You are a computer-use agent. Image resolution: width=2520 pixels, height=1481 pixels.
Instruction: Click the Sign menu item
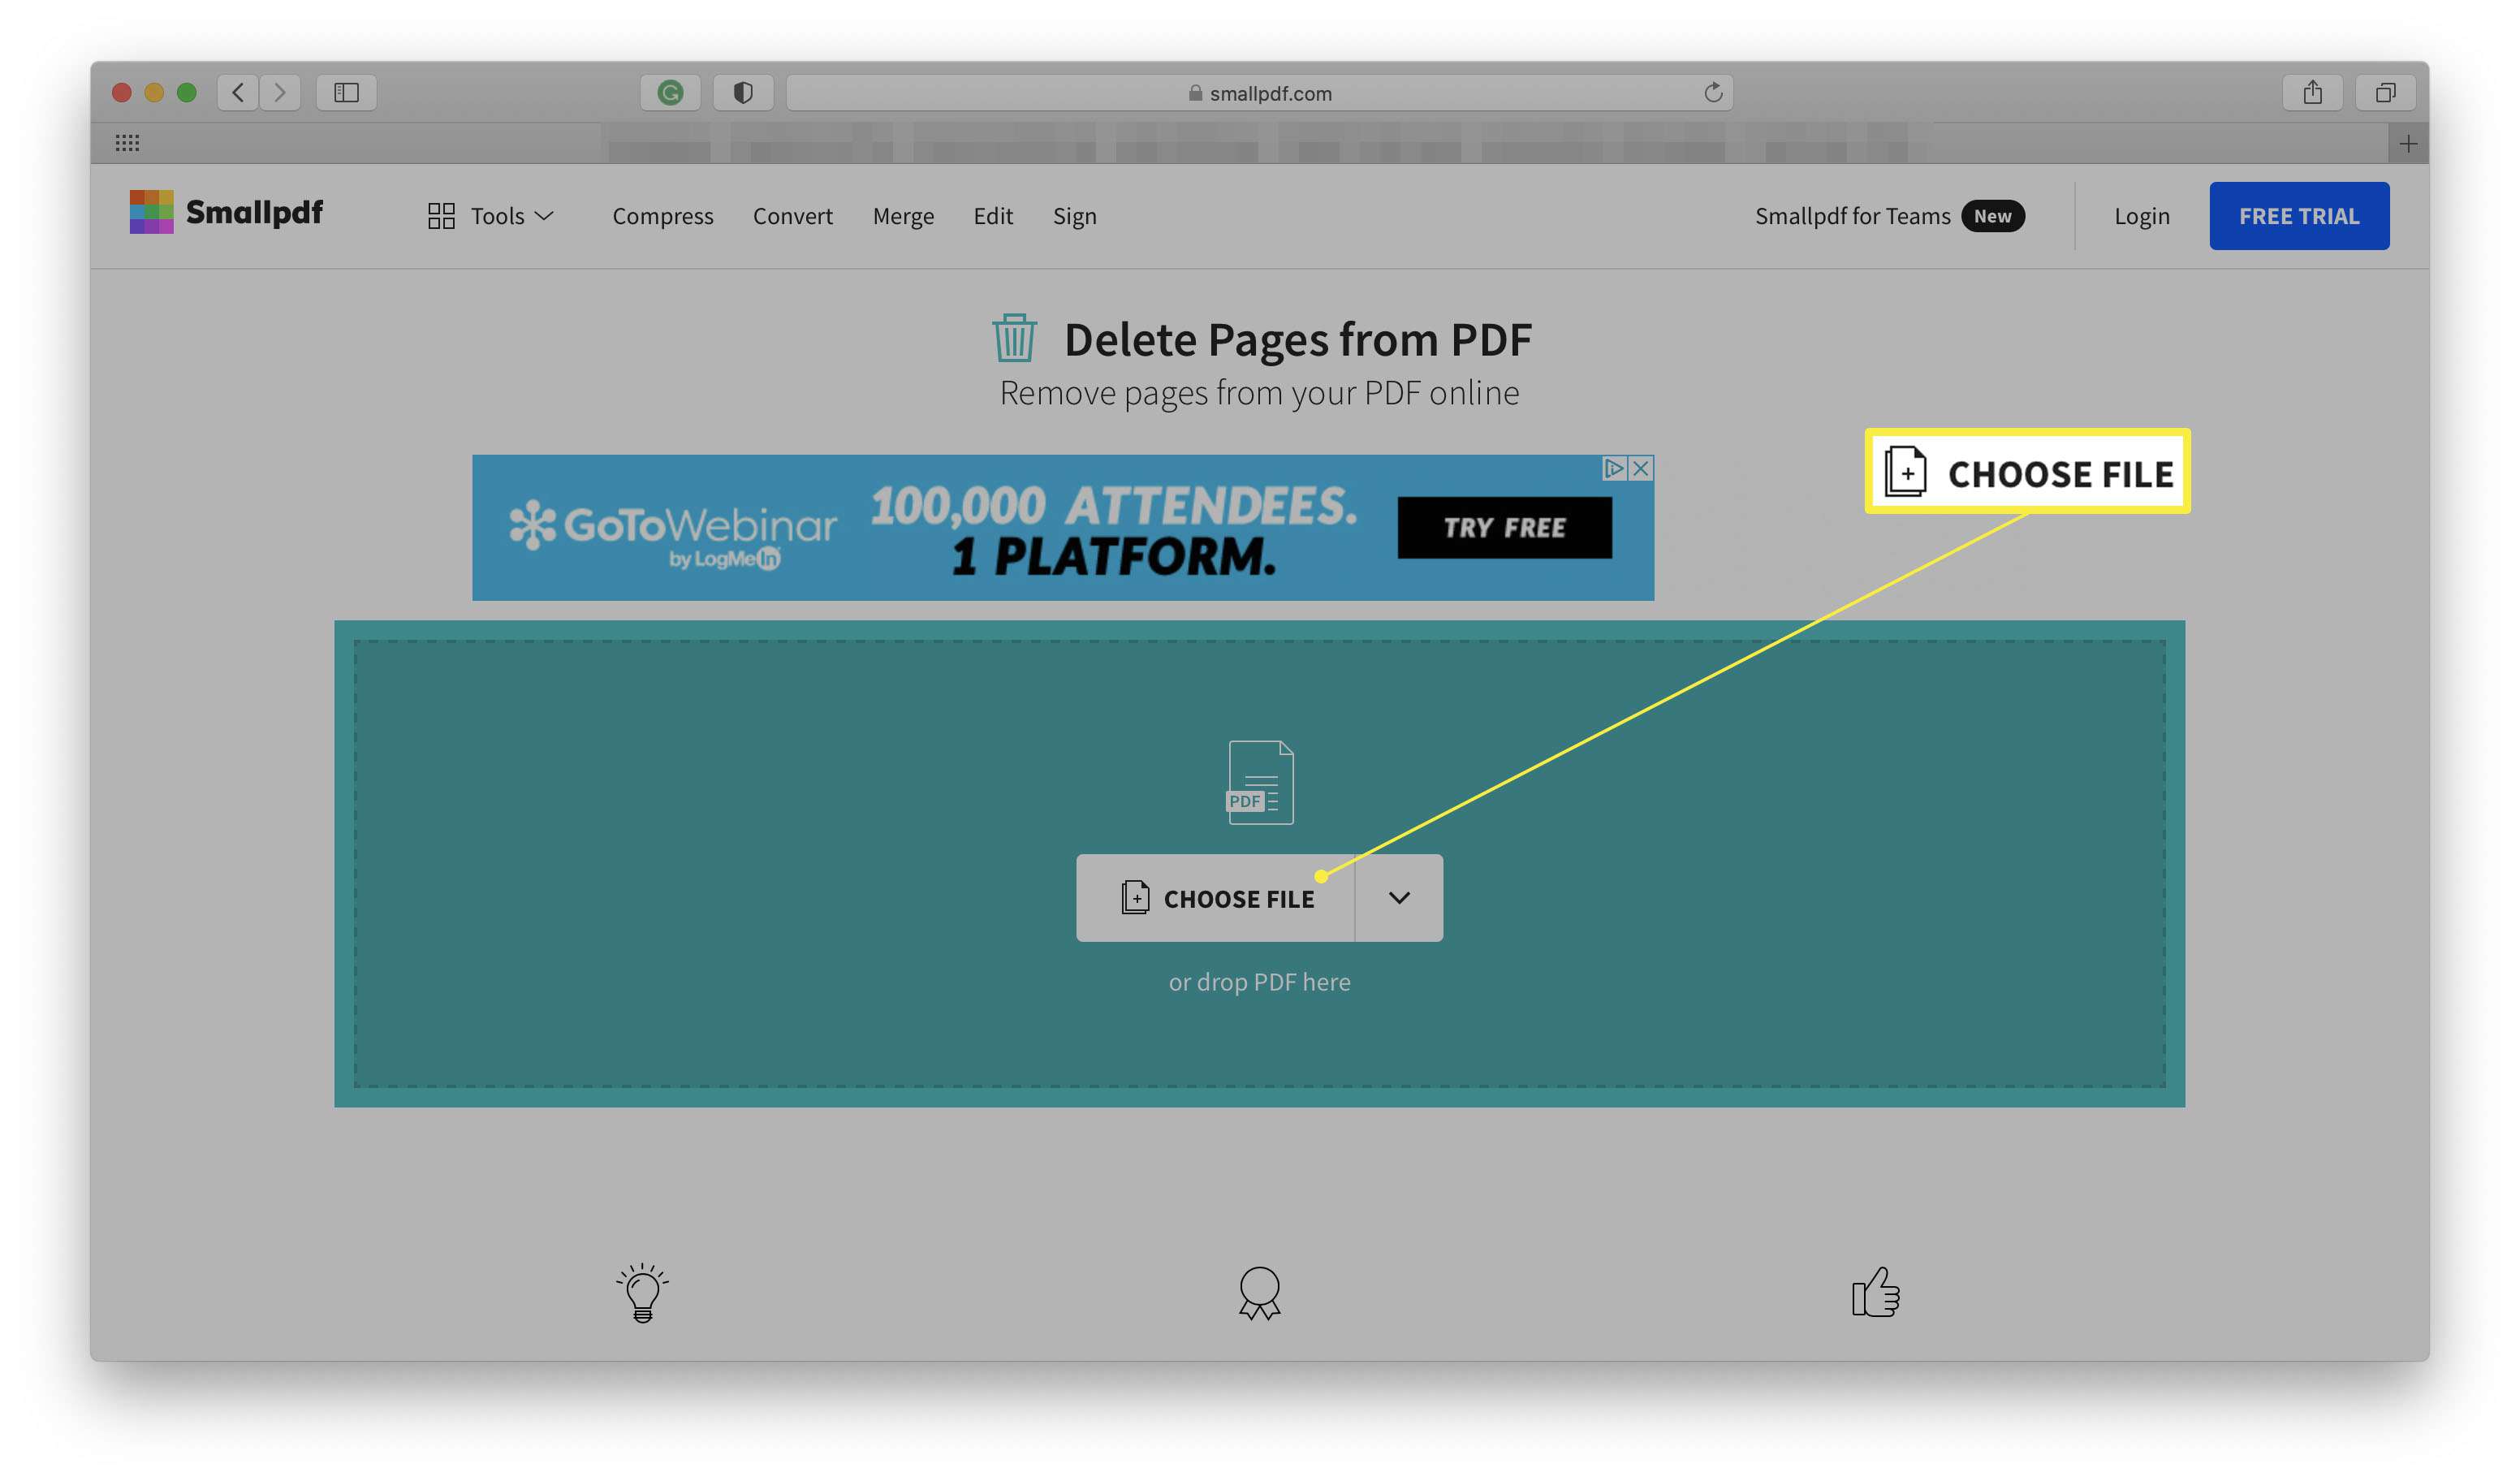[1075, 214]
